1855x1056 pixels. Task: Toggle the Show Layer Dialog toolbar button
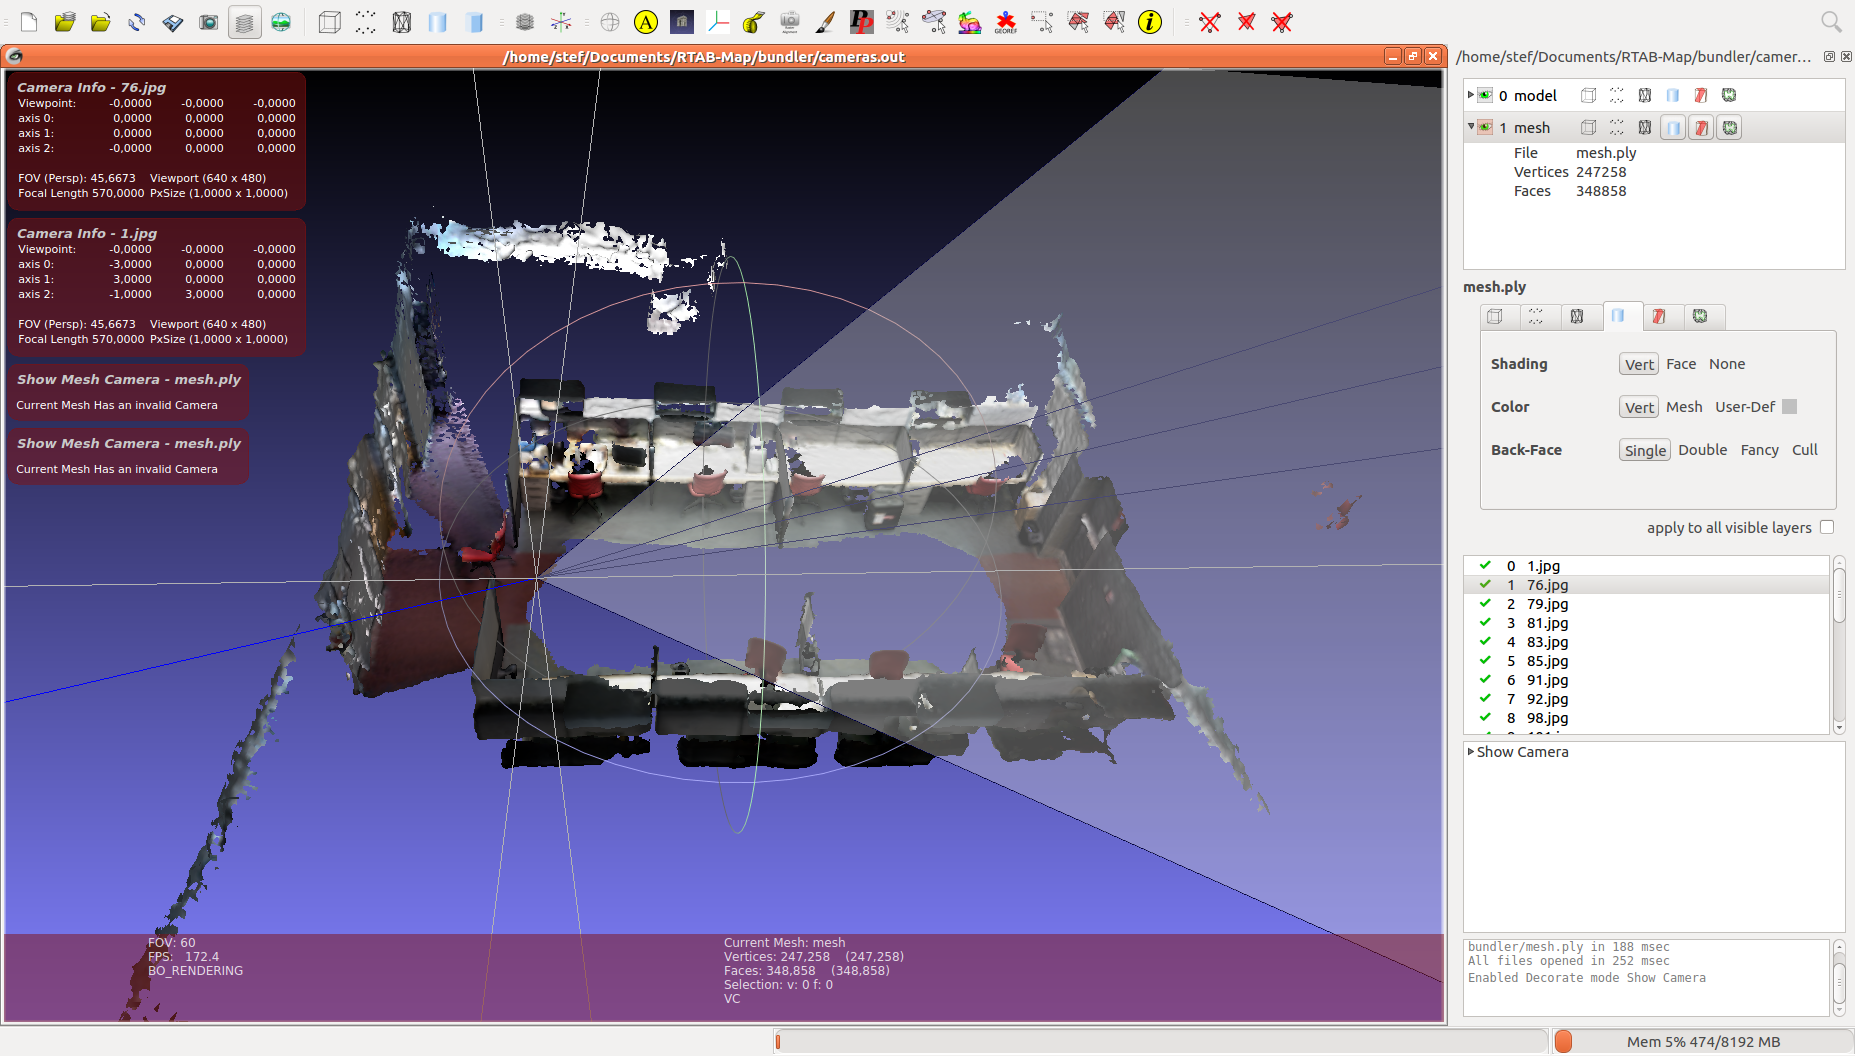pyautogui.click(x=244, y=22)
